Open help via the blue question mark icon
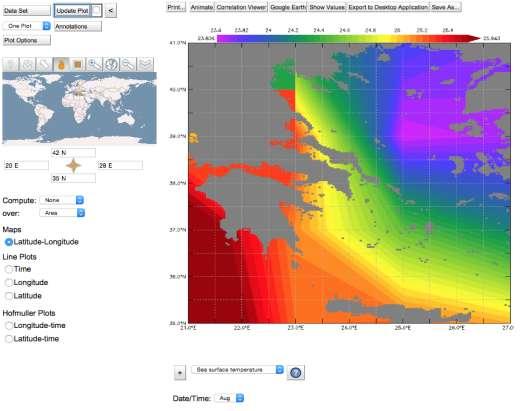Screen dimensions: 524x411 296,373
